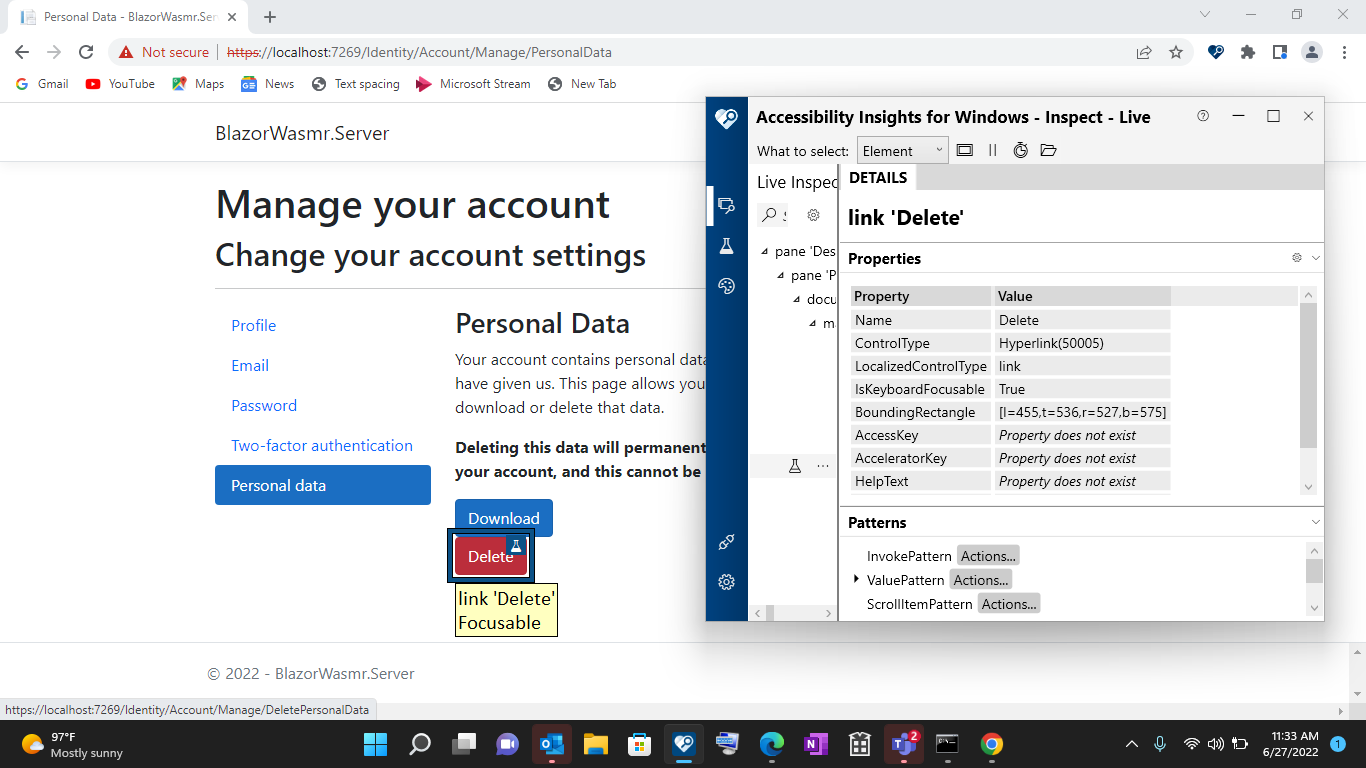This screenshot has width=1366, height=768.
Task: Click the Download button on the page
Action: coord(503,518)
